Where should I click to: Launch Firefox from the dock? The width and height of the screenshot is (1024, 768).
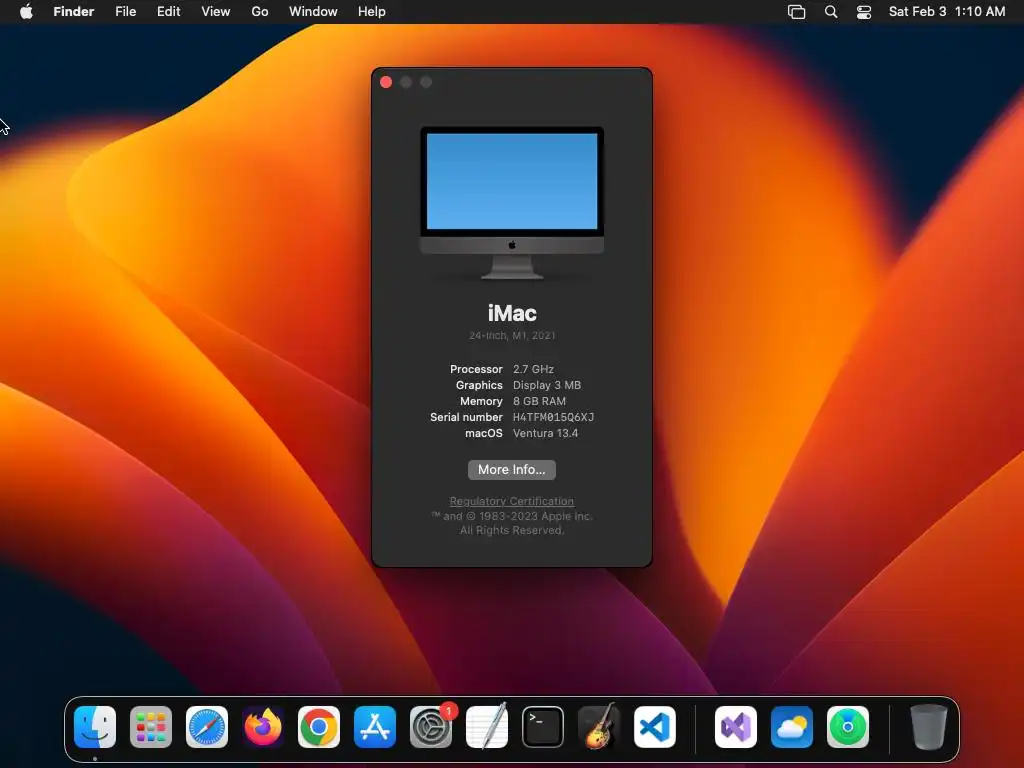tap(263, 727)
